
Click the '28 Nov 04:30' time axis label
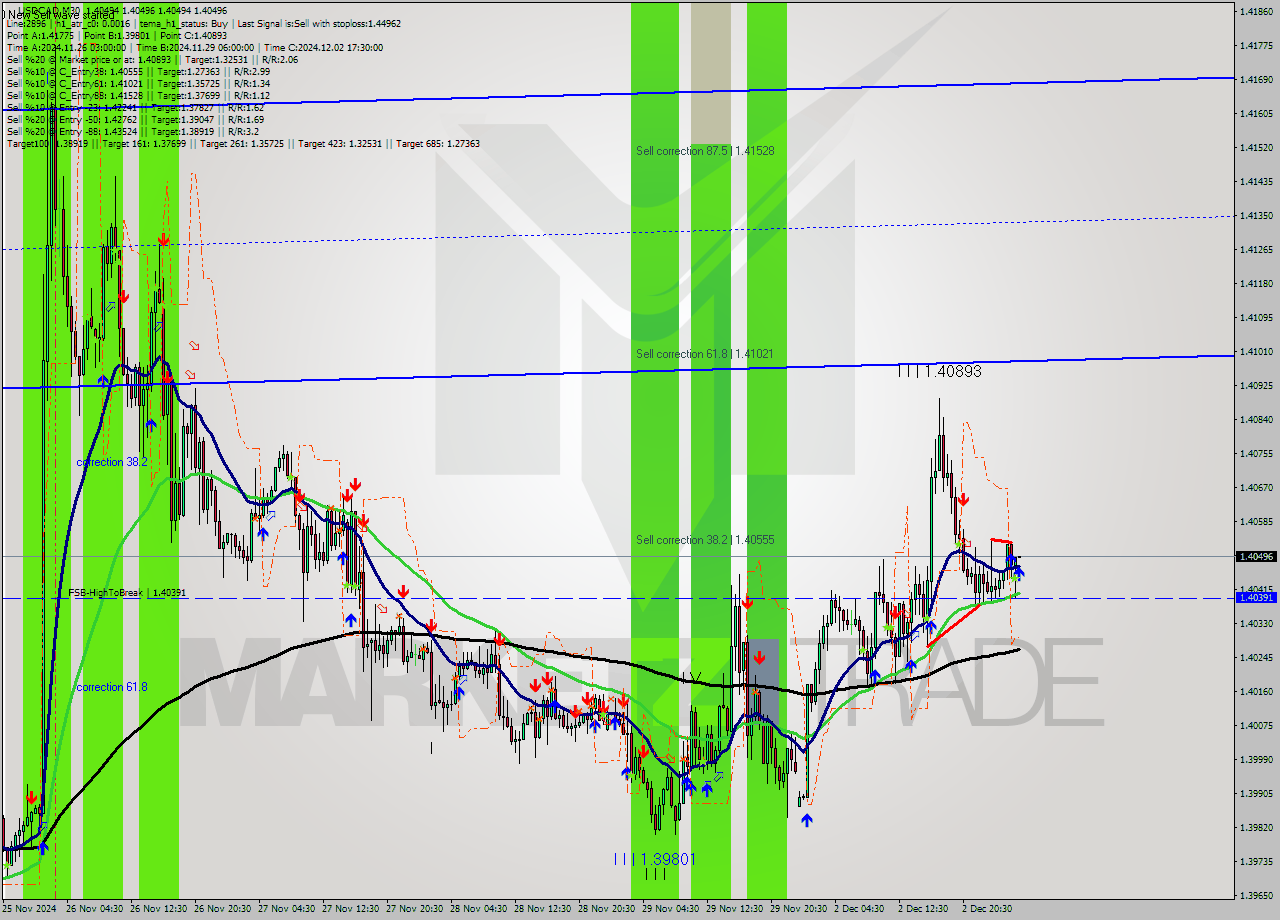pos(479,909)
